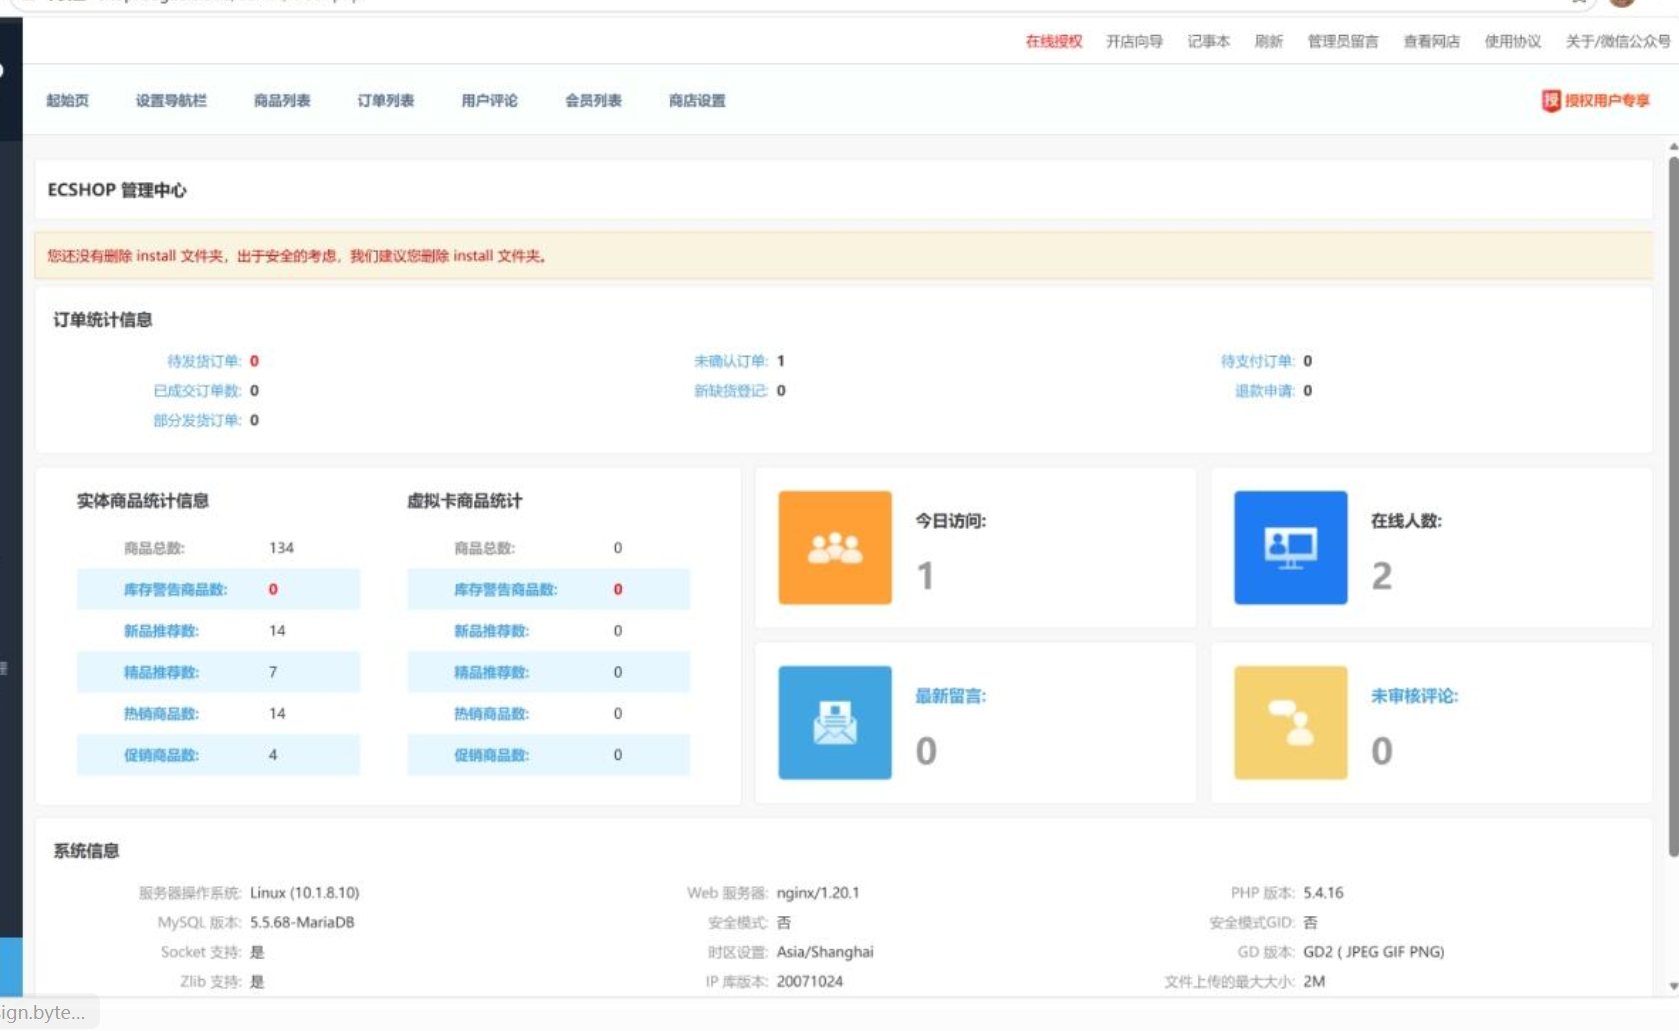The width and height of the screenshot is (1679, 1031).
Task: Click the yellow comment icon for 未审核评论
Action: pyautogui.click(x=1290, y=722)
